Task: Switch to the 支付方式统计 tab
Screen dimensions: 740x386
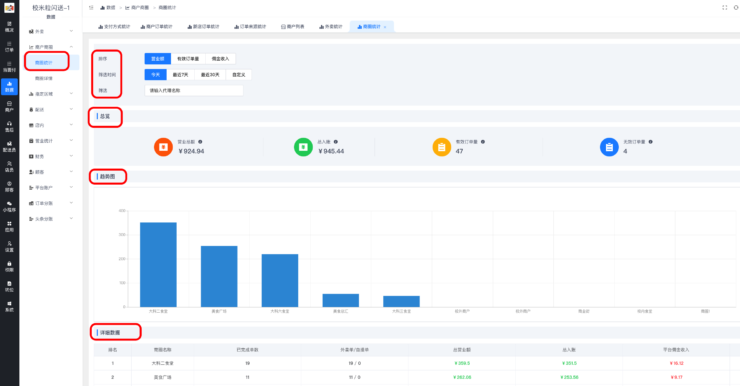Action: pyautogui.click(x=114, y=27)
